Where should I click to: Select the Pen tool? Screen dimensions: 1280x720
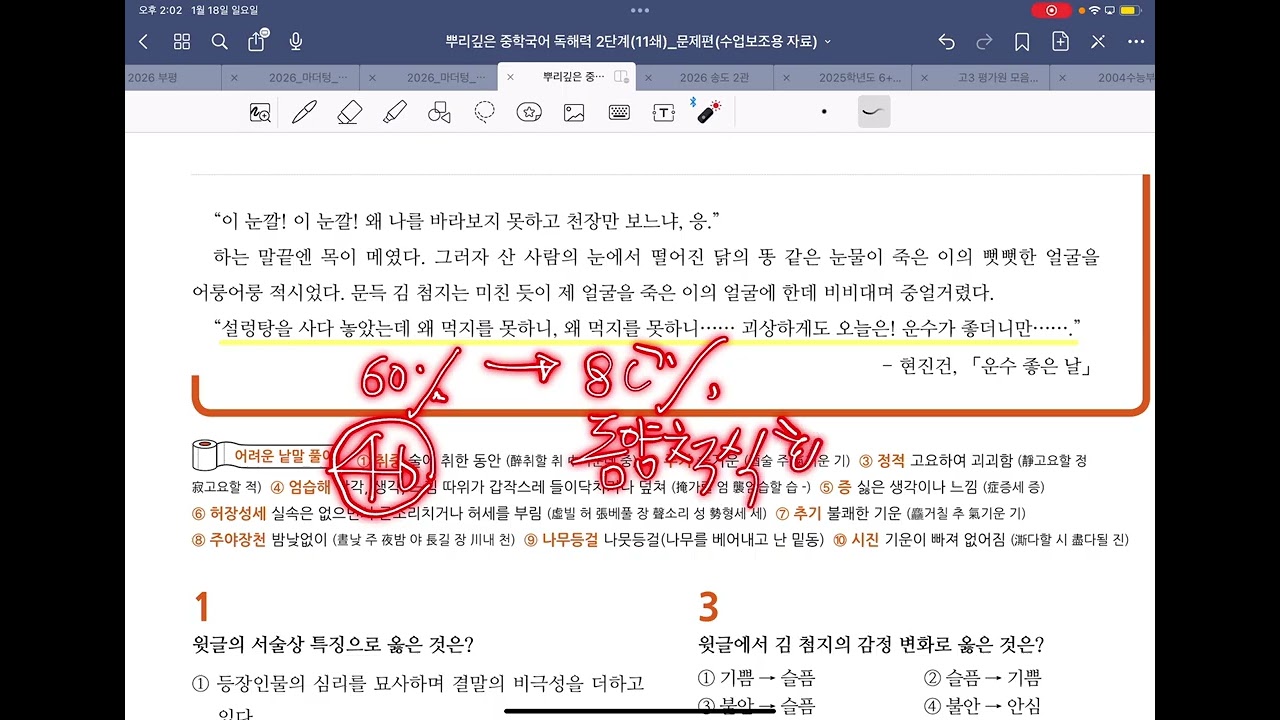pyautogui.click(x=304, y=112)
